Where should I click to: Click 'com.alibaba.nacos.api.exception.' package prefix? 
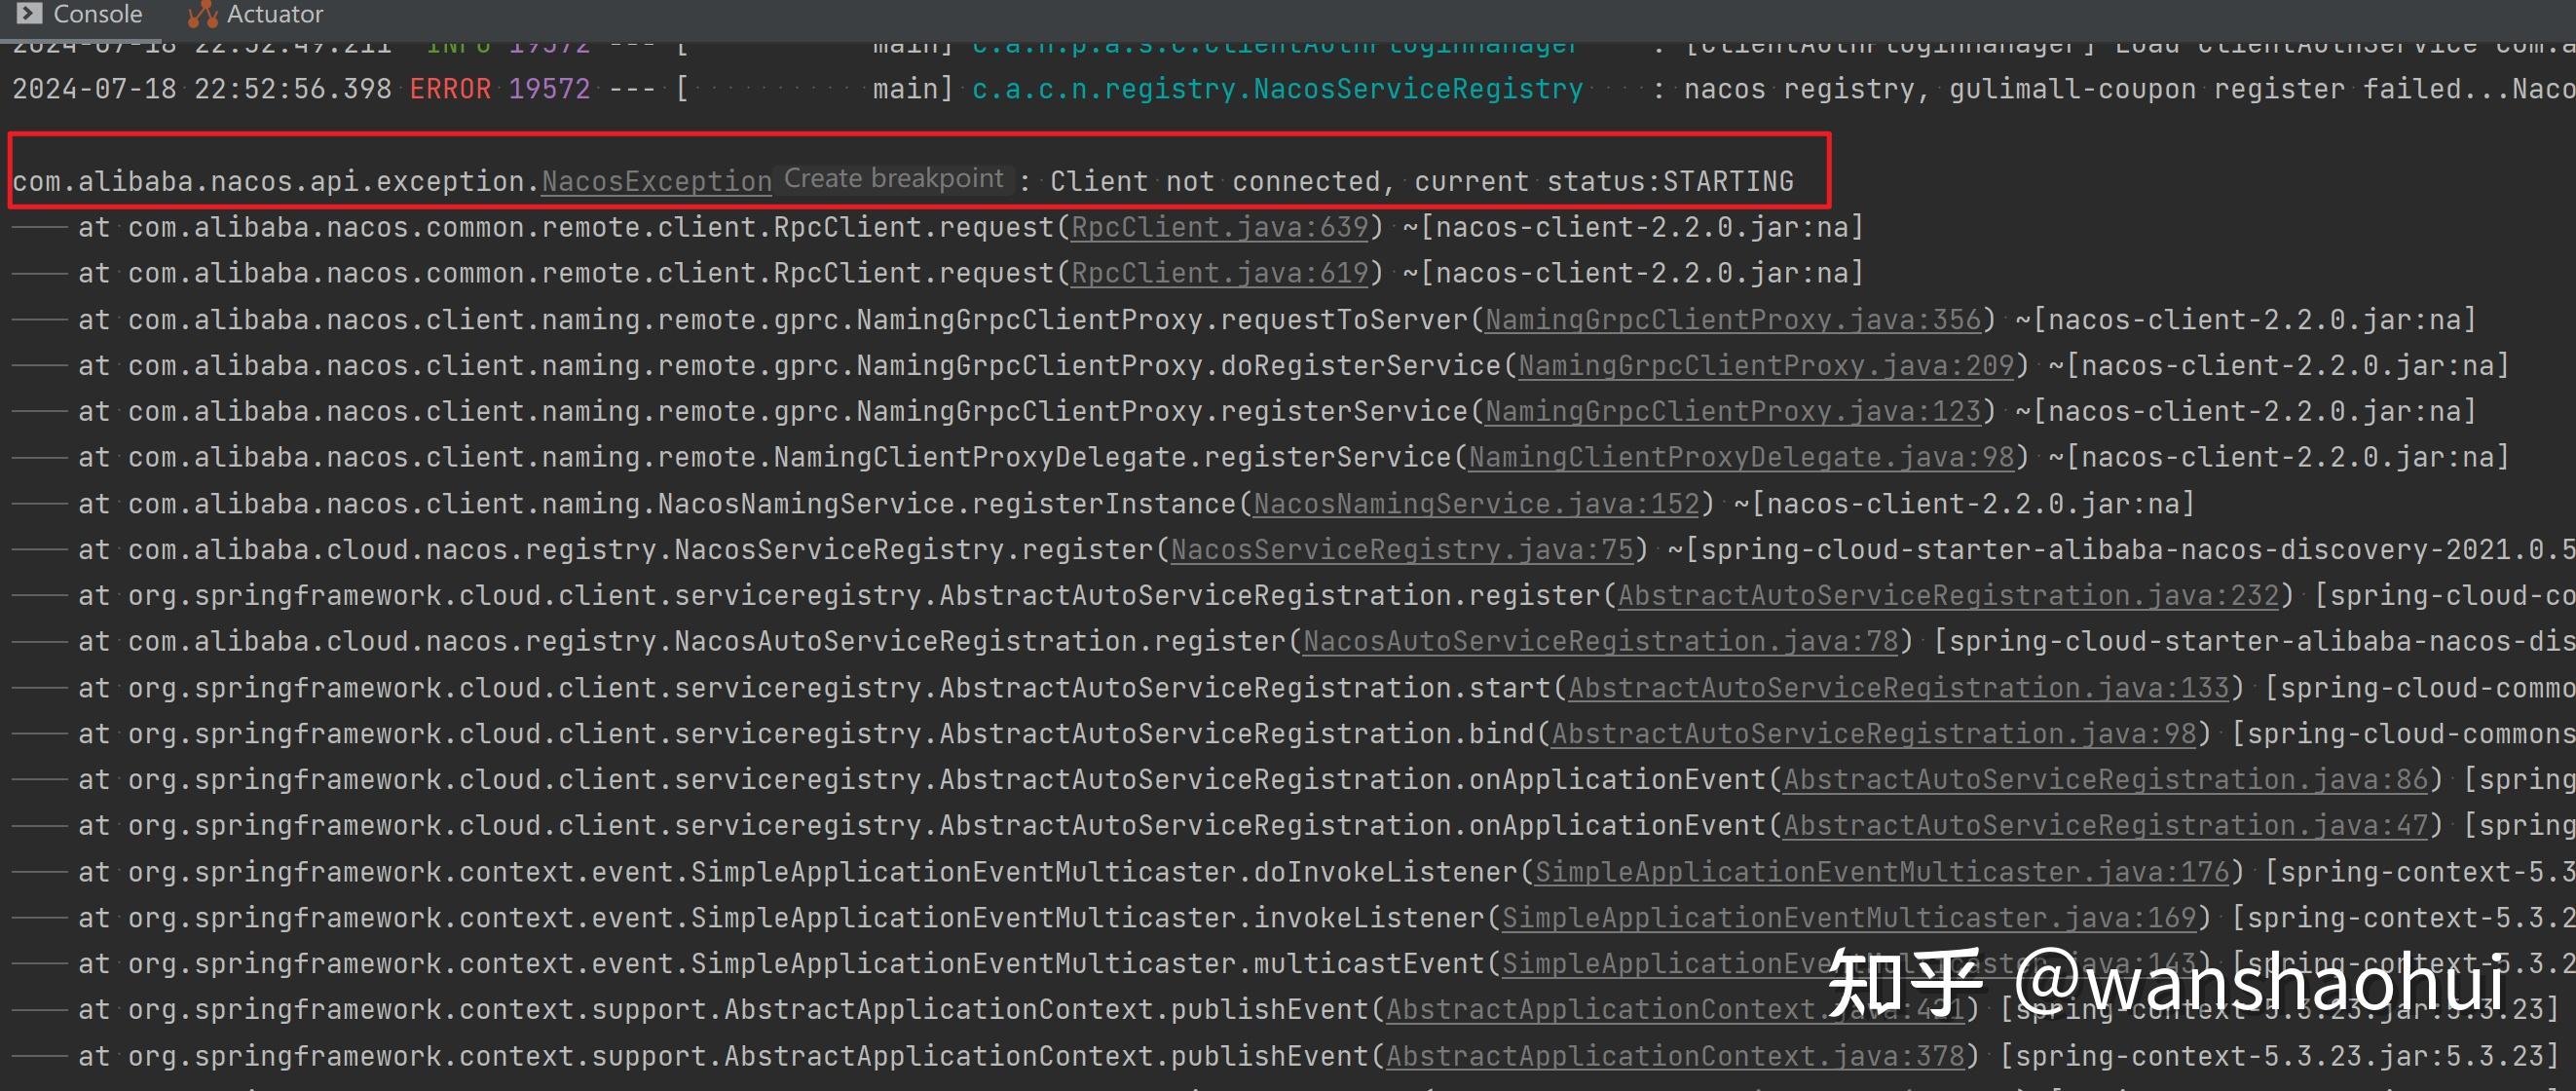tap(276, 181)
